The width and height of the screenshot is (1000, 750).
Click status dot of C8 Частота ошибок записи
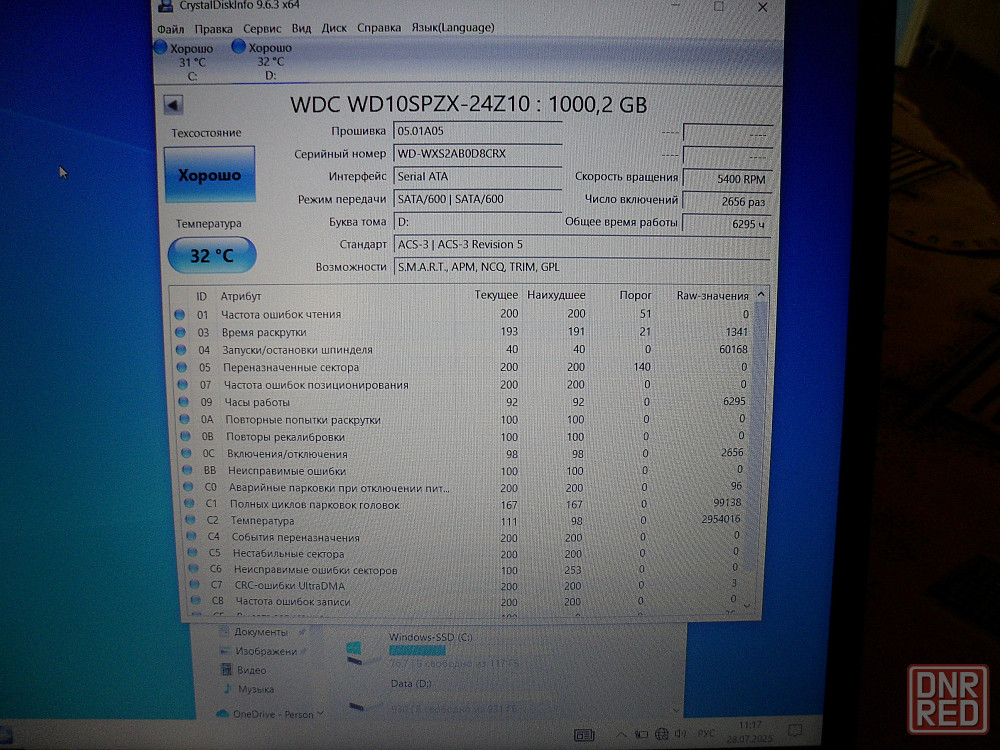point(195,600)
